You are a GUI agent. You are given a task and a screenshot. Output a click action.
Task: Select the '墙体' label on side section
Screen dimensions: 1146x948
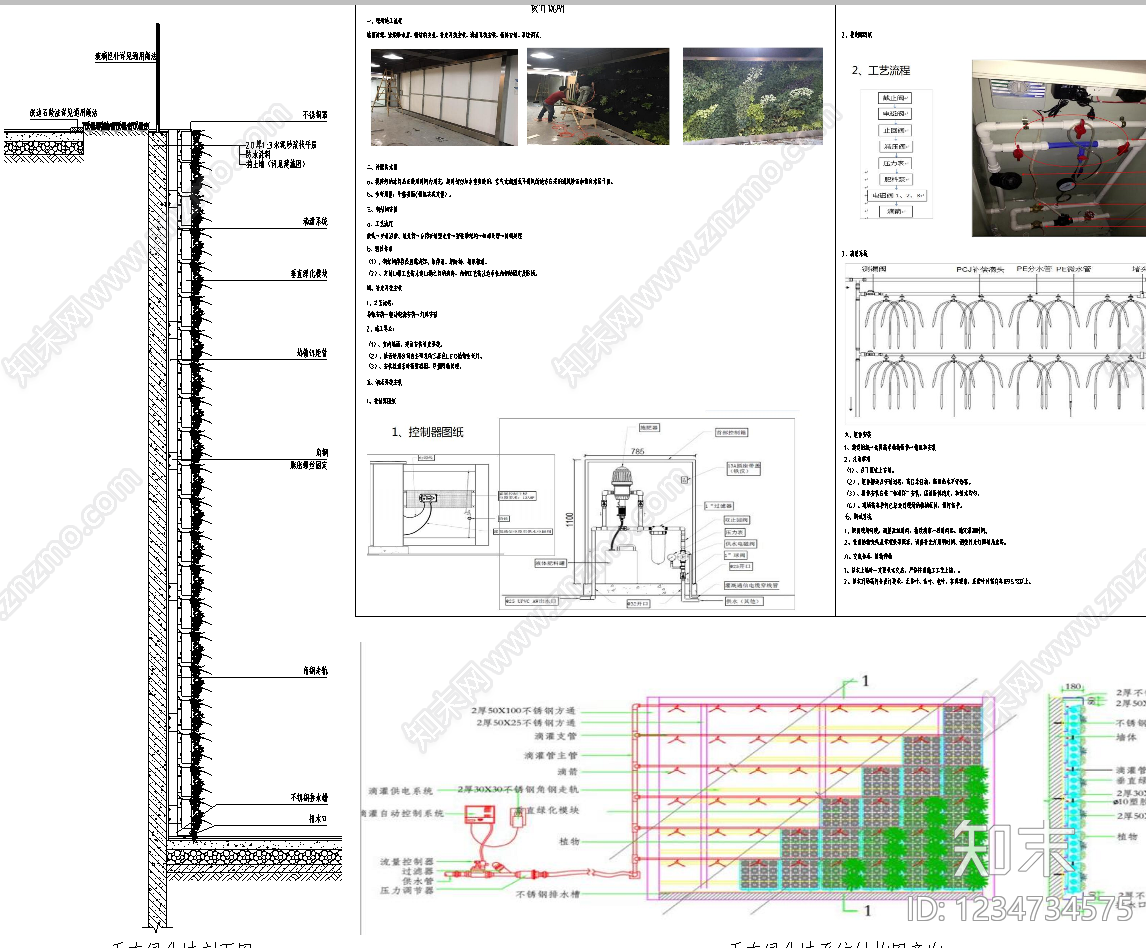click(1126, 737)
